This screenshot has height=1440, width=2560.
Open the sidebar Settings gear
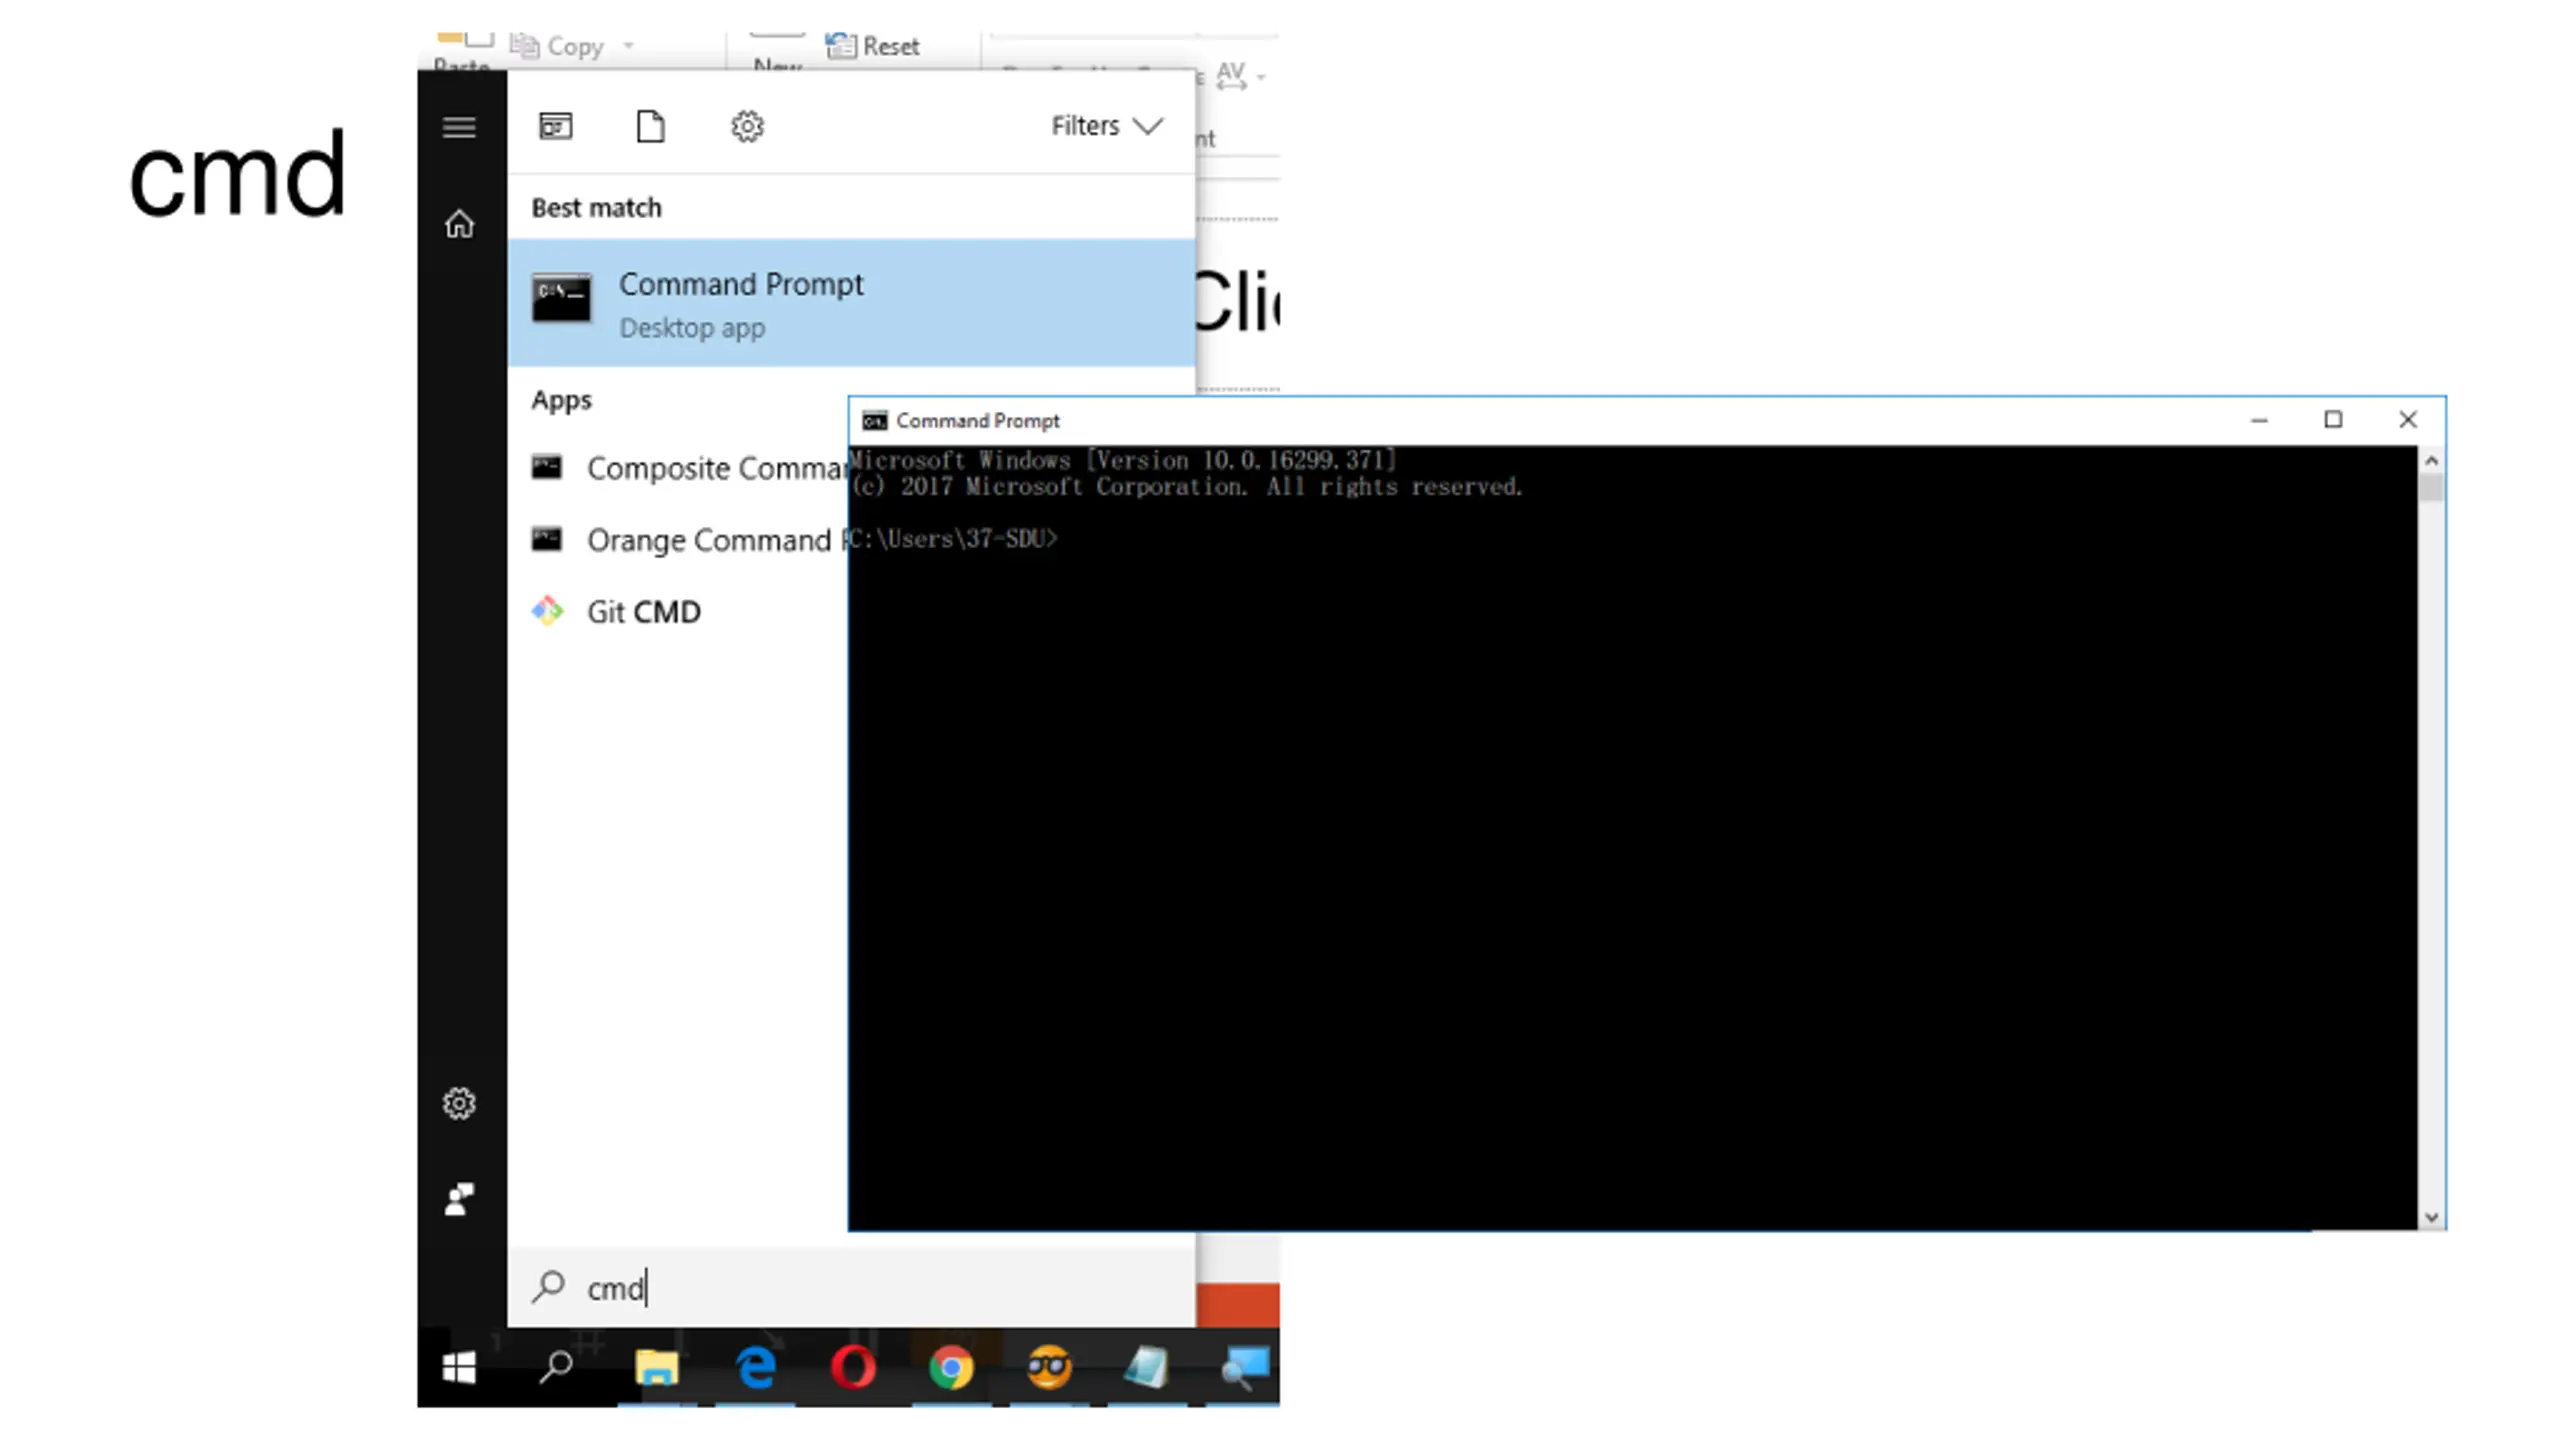tap(459, 1103)
